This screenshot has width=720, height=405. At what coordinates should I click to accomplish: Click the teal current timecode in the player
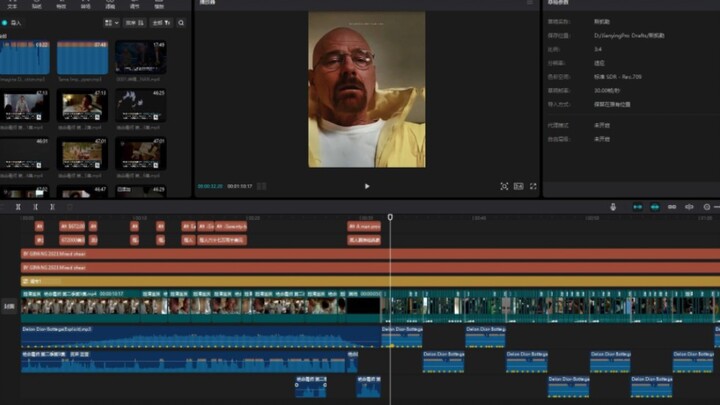(210, 186)
